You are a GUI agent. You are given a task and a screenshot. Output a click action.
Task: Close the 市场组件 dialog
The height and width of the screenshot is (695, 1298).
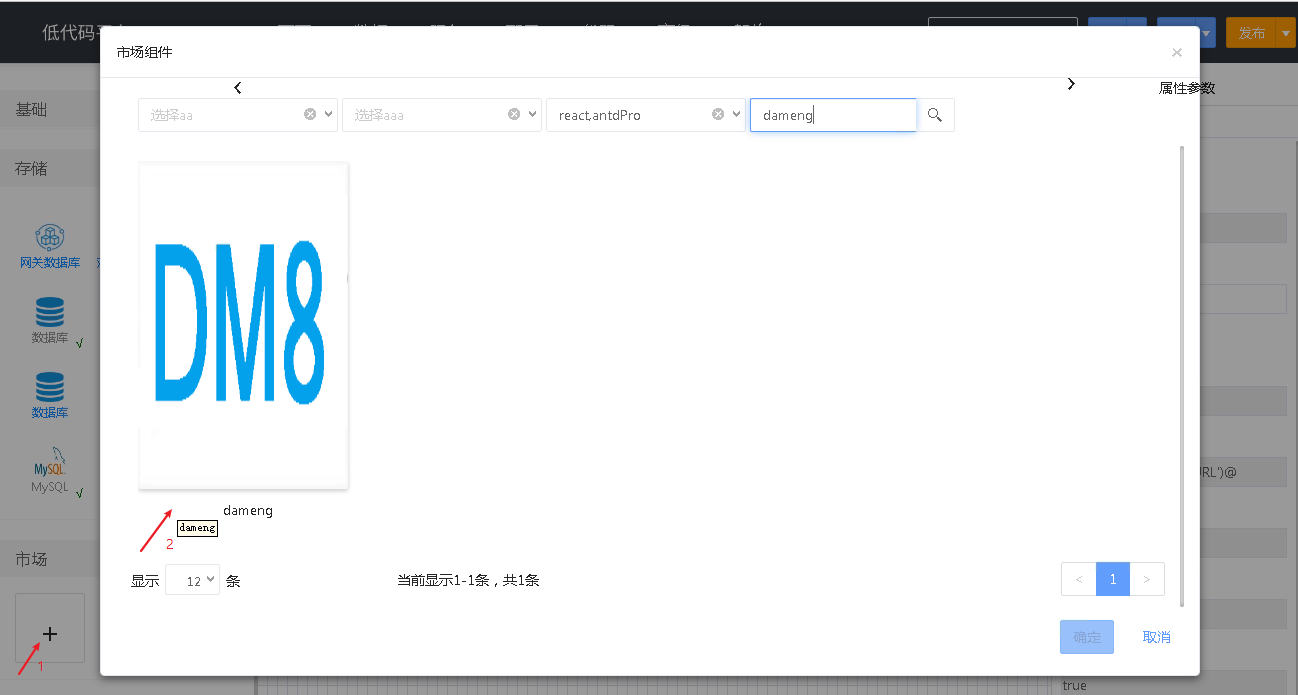(x=1177, y=53)
